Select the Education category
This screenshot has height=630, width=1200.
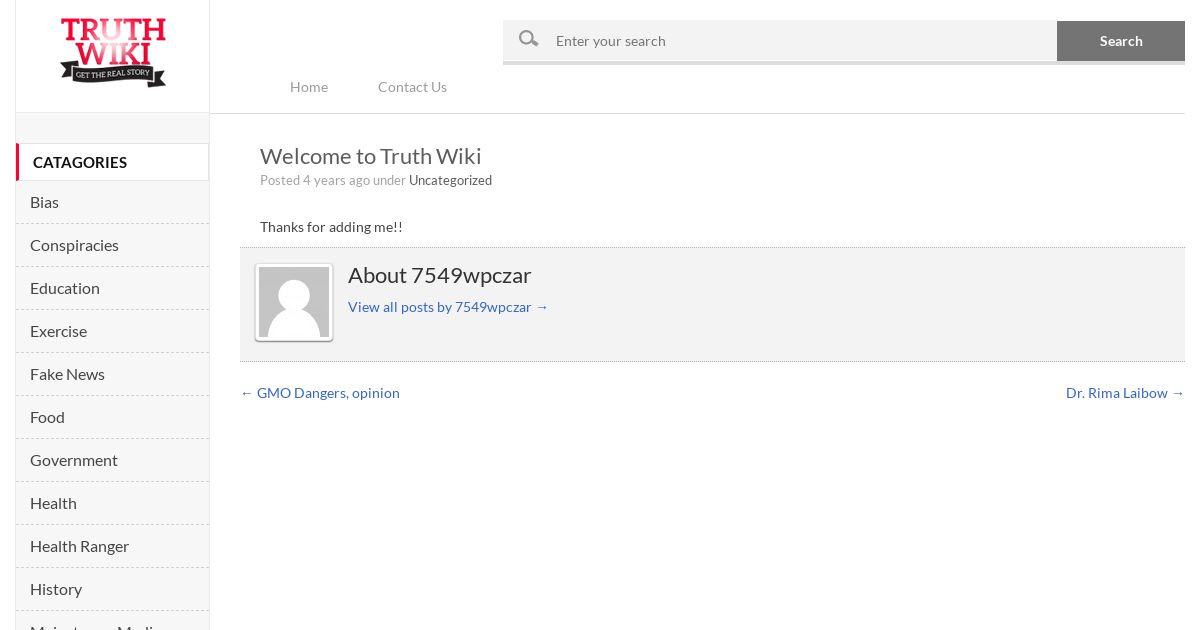pyautogui.click(x=112, y=288)
